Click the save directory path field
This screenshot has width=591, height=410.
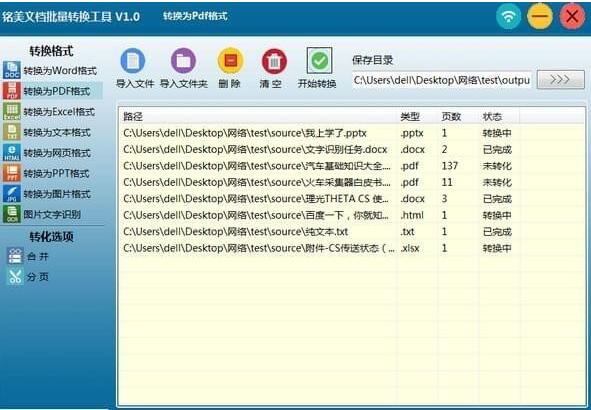[x=442, y=80]
